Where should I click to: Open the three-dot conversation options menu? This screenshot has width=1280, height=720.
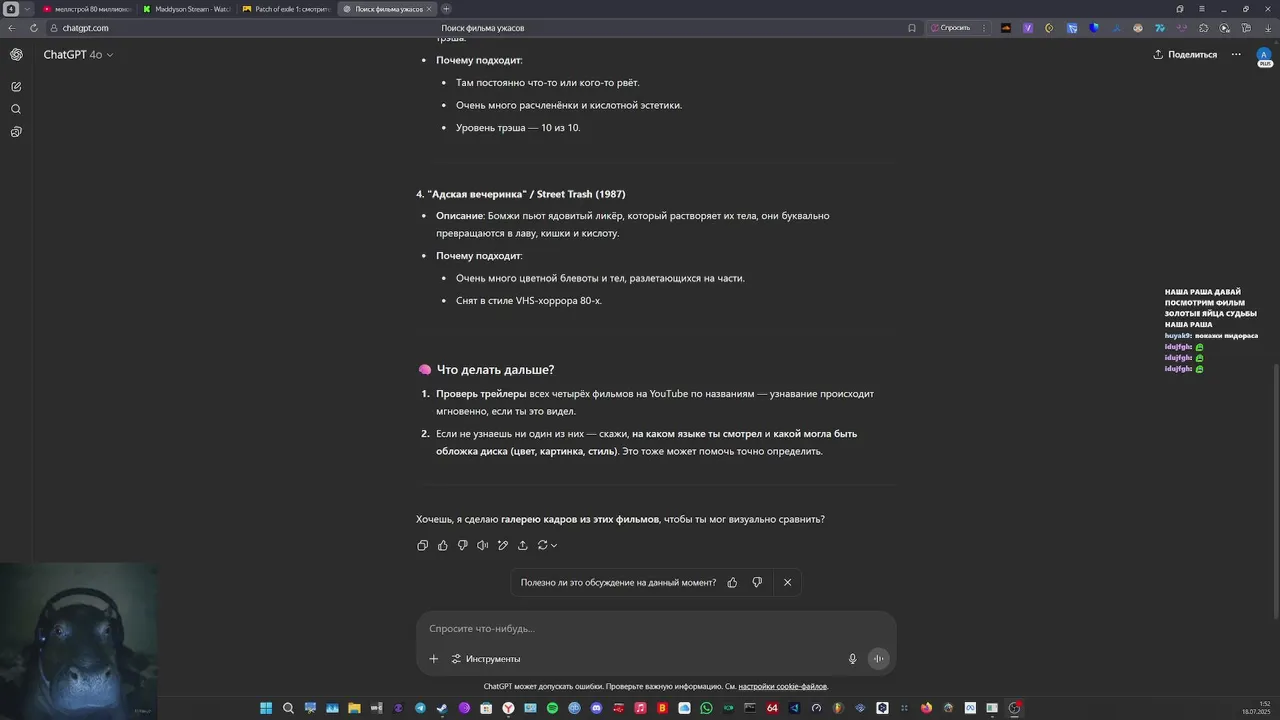click(x=1236, y=55)
